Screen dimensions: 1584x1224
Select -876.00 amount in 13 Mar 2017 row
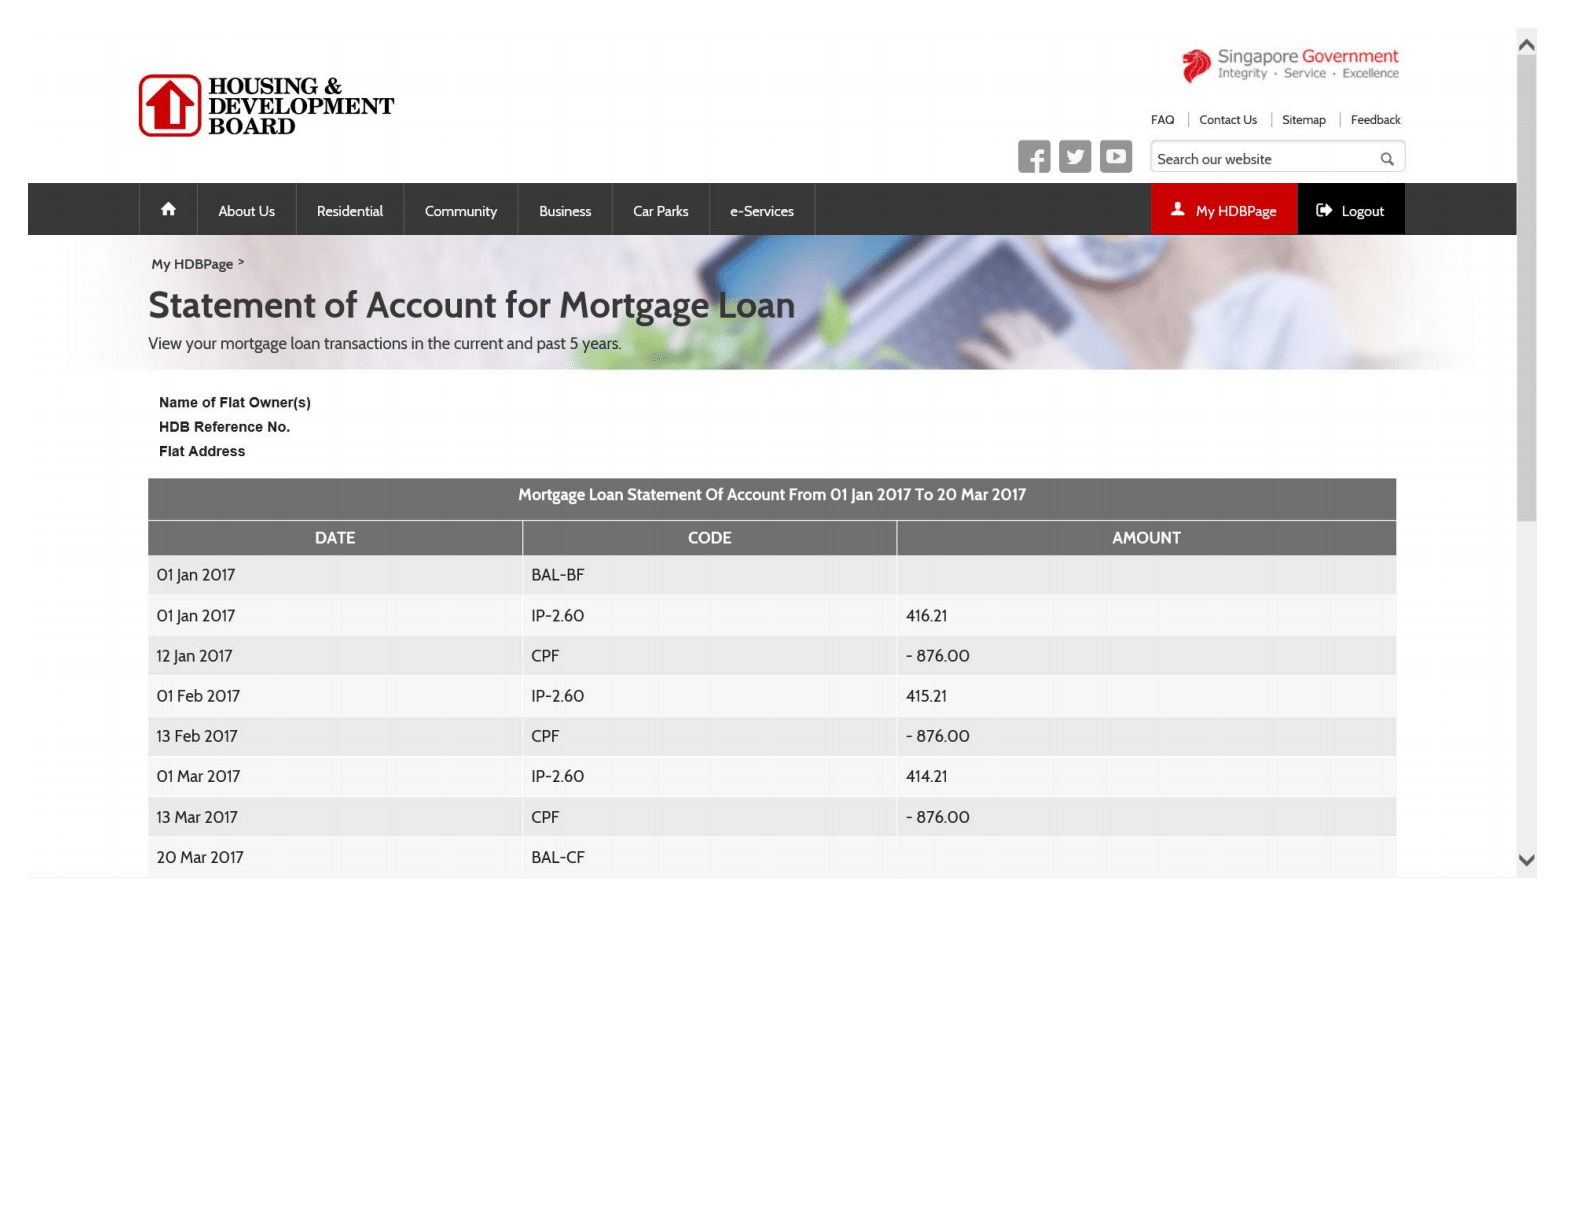[1146, 817]
